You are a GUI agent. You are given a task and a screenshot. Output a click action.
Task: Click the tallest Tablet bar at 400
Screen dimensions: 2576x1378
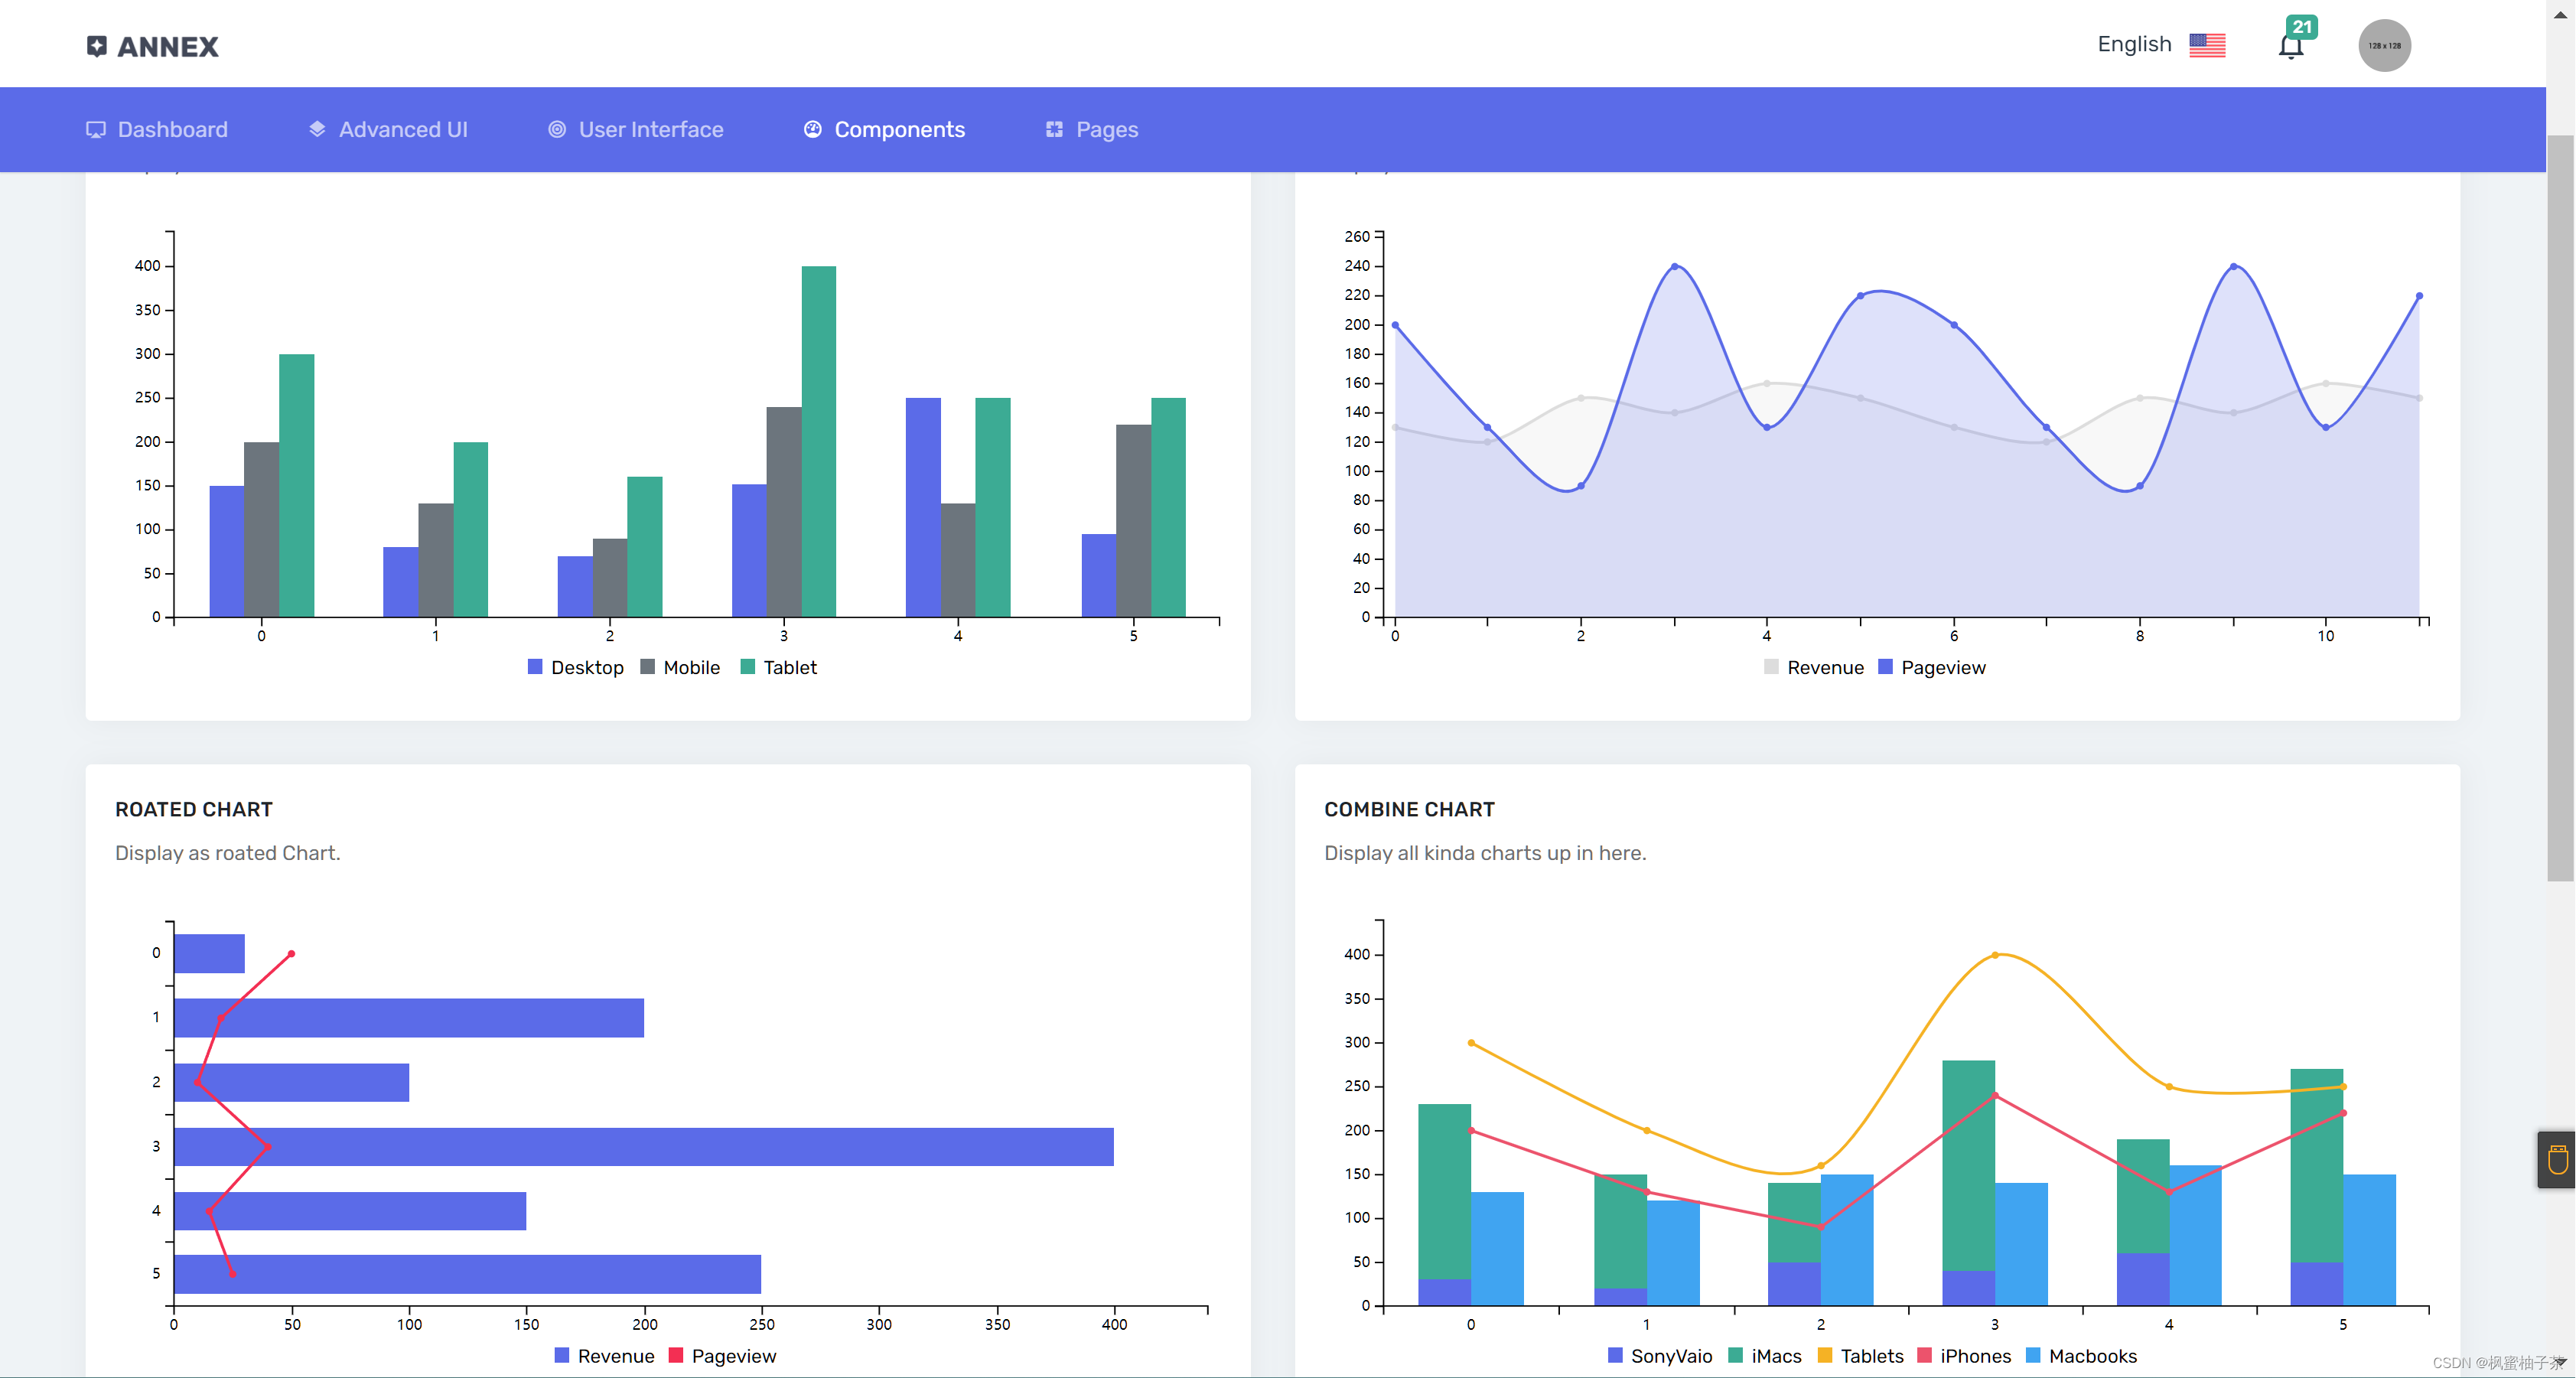[x=819, y=441]
